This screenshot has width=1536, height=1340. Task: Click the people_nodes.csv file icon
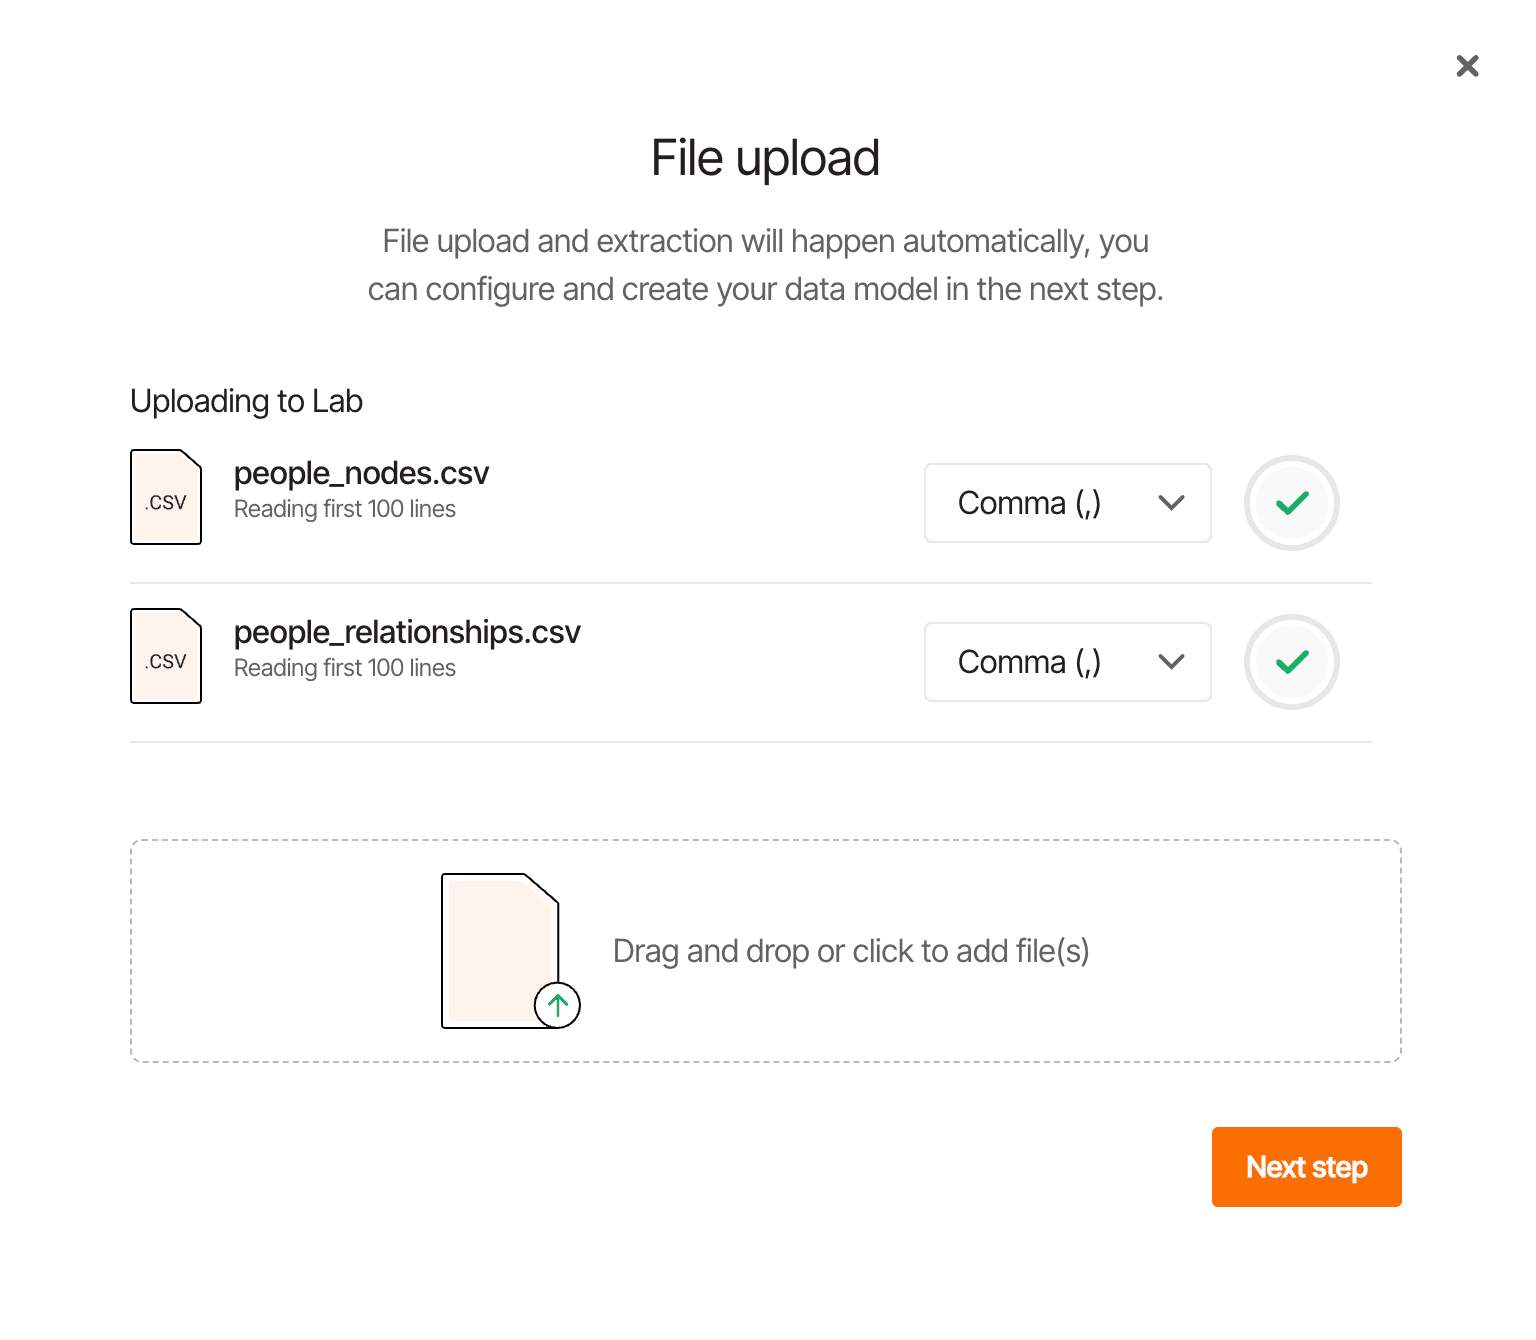(166, 497)
